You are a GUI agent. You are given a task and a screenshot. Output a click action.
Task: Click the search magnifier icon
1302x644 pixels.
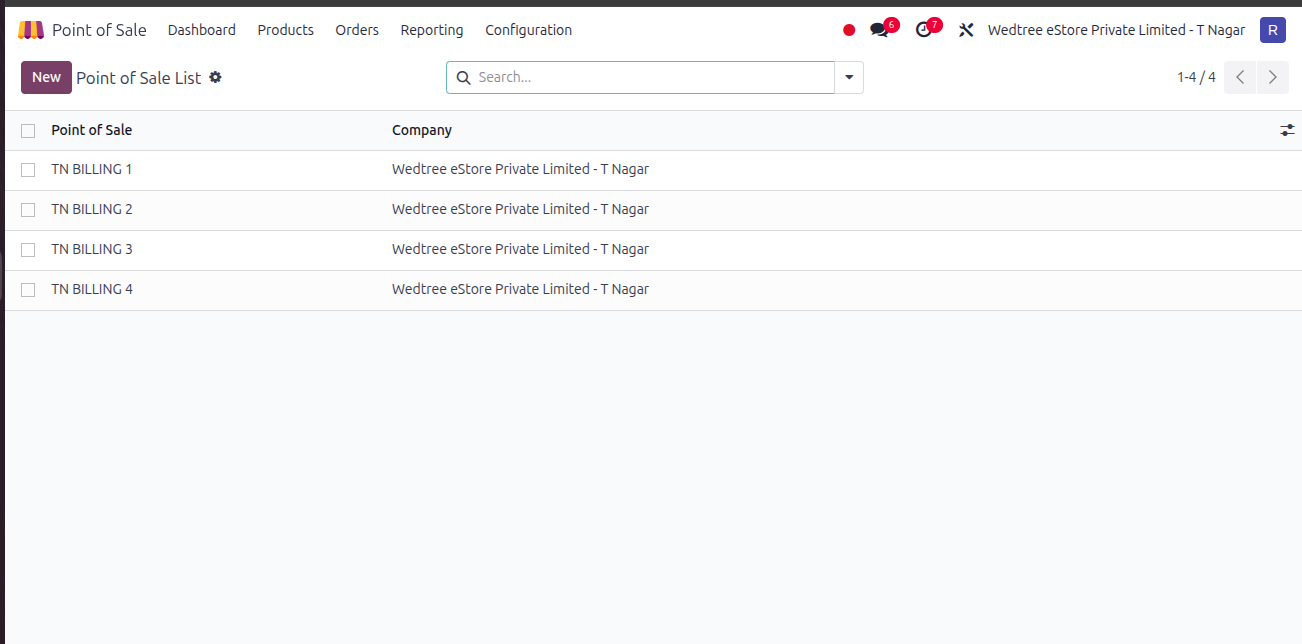(x=463, y=77)
